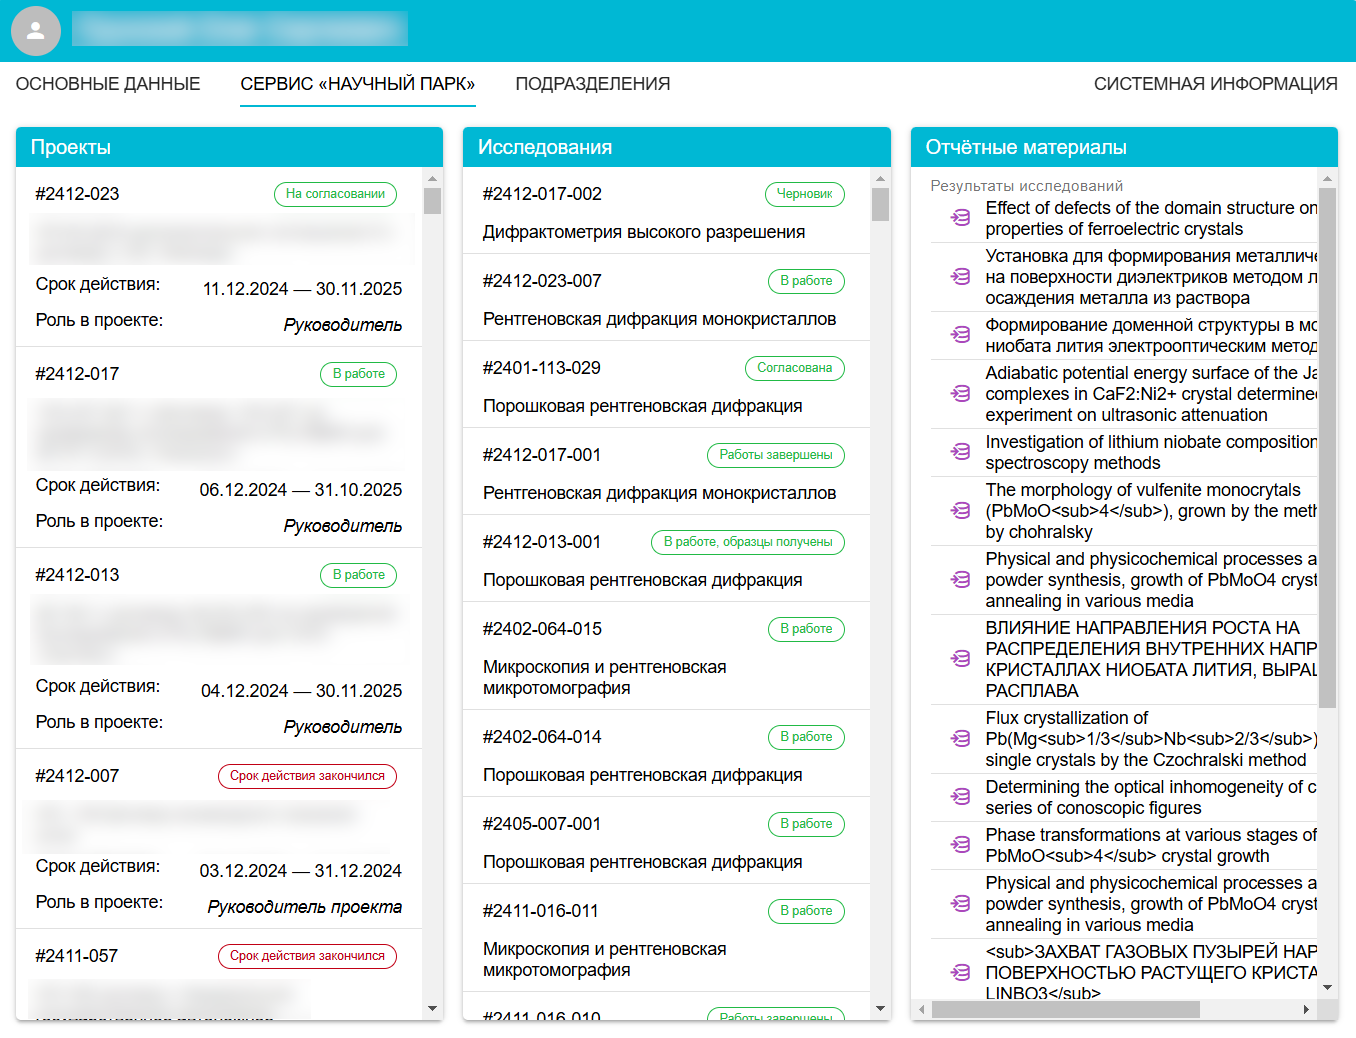This screenshot has width=1356, height=1038.
Task: Click the 'В работе' badge of project #2412-013
Action: [358, 575]
